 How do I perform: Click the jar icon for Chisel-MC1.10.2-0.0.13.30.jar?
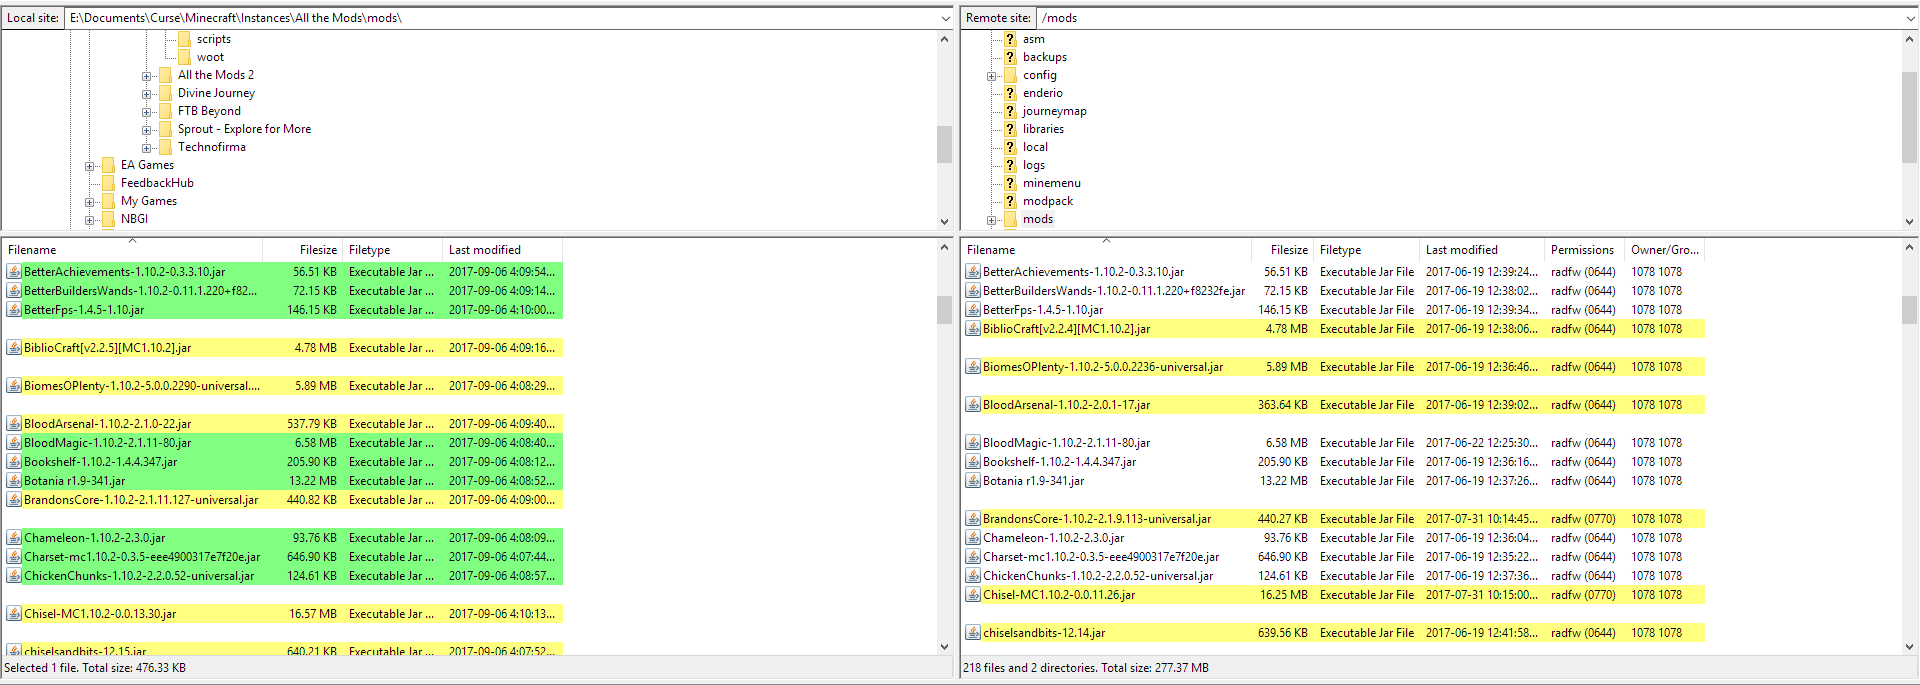coord(14,614)
